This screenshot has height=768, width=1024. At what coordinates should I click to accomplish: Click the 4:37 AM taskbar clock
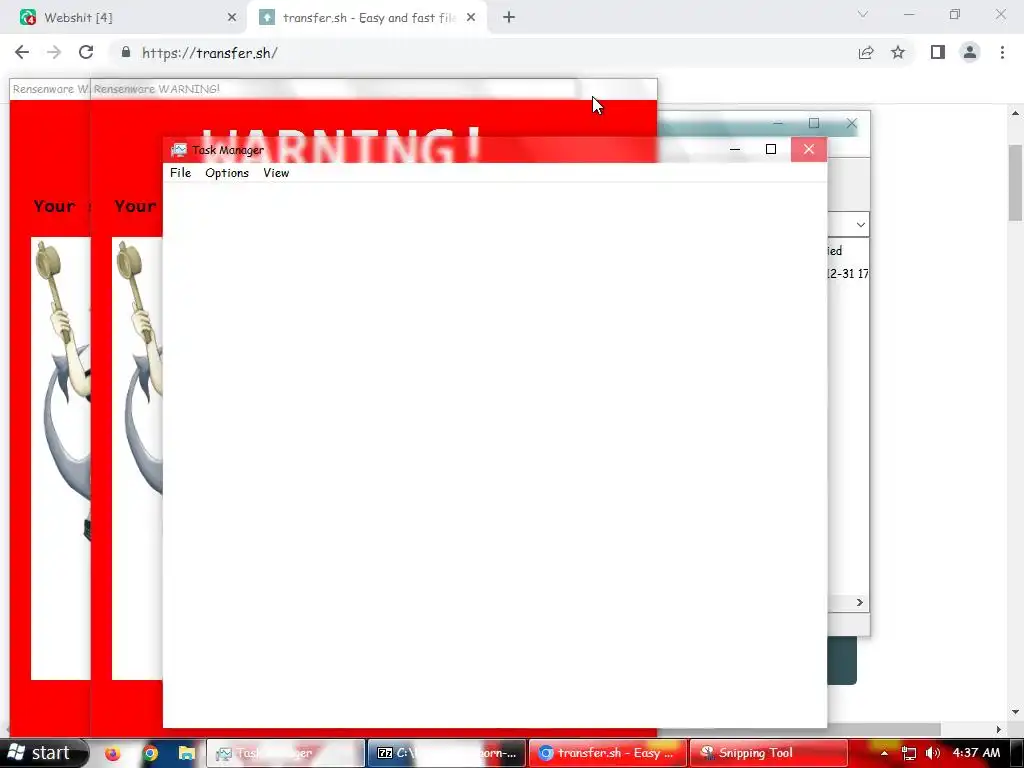[976, 753]
